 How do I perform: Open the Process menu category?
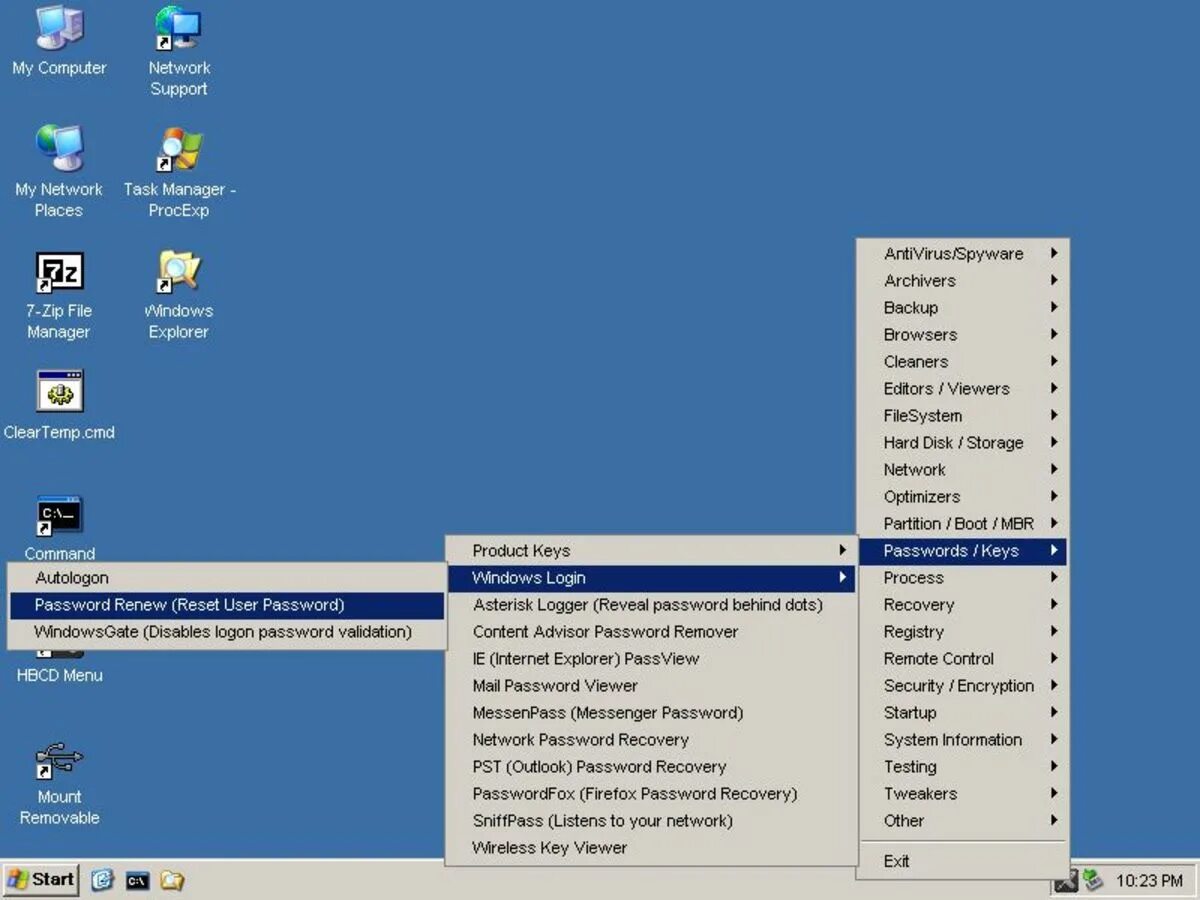point(962,578)
